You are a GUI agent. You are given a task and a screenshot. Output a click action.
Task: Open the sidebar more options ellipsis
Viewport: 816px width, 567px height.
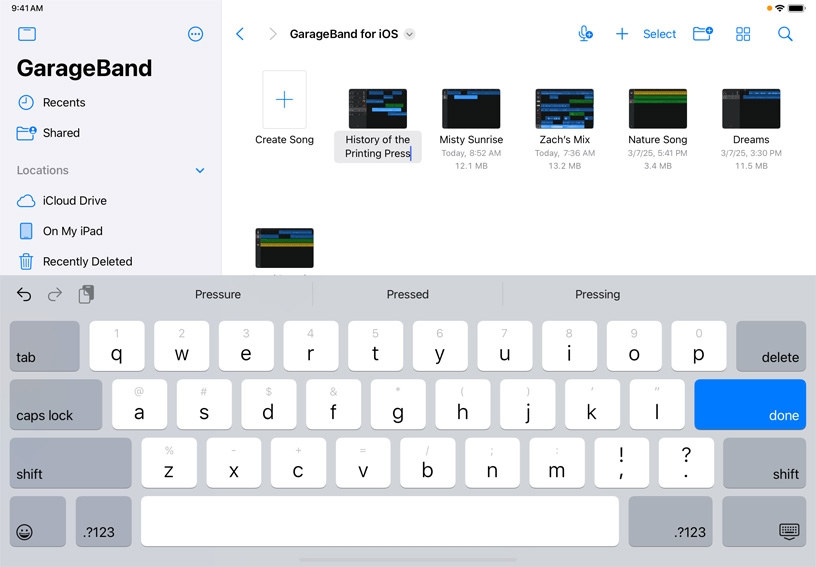195,34
